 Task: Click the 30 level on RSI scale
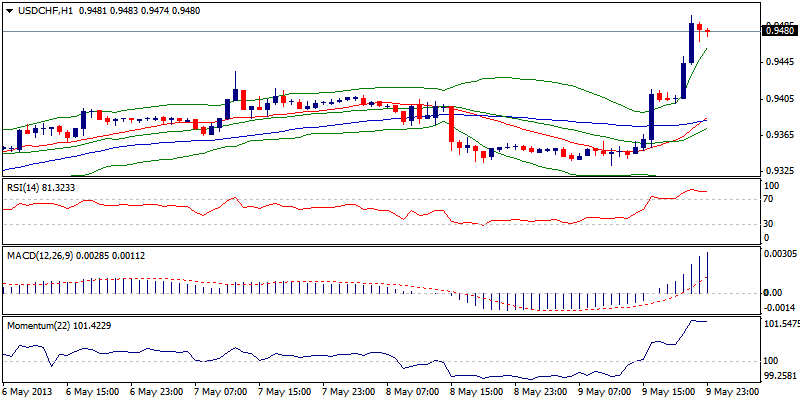click(x=769, y=223)
